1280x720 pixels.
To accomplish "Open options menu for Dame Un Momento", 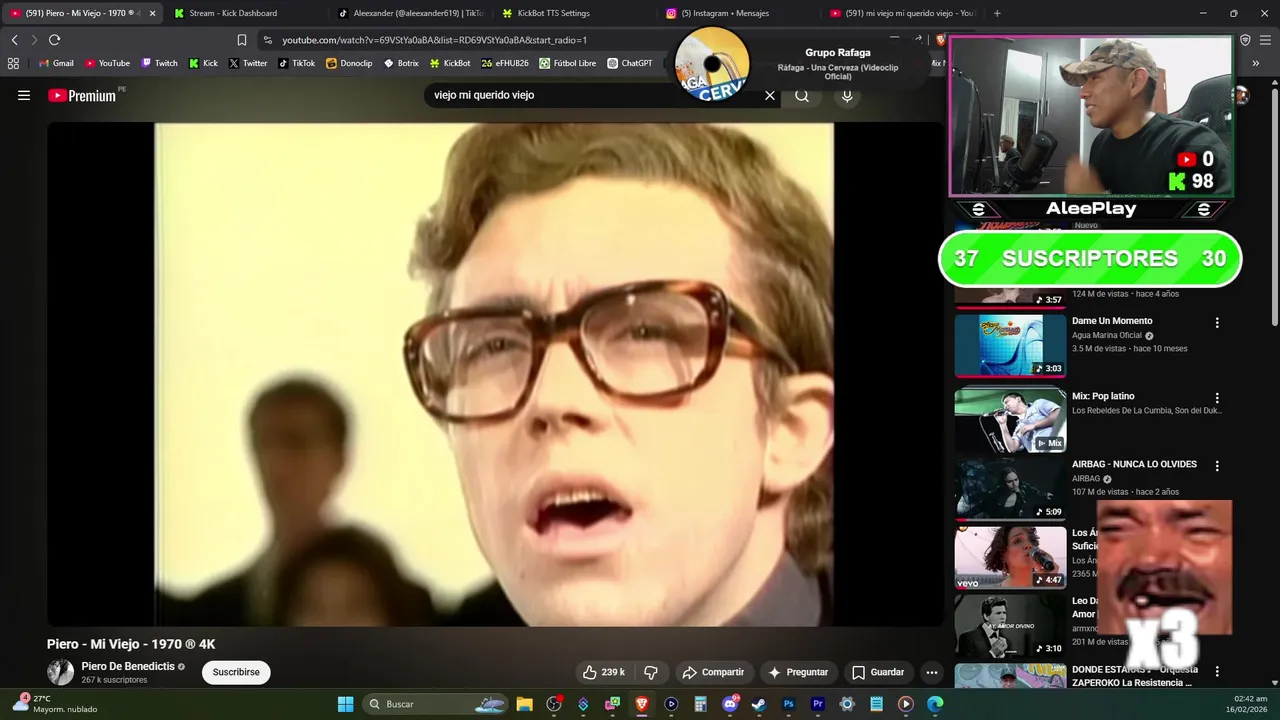I will pos(1217,323).
